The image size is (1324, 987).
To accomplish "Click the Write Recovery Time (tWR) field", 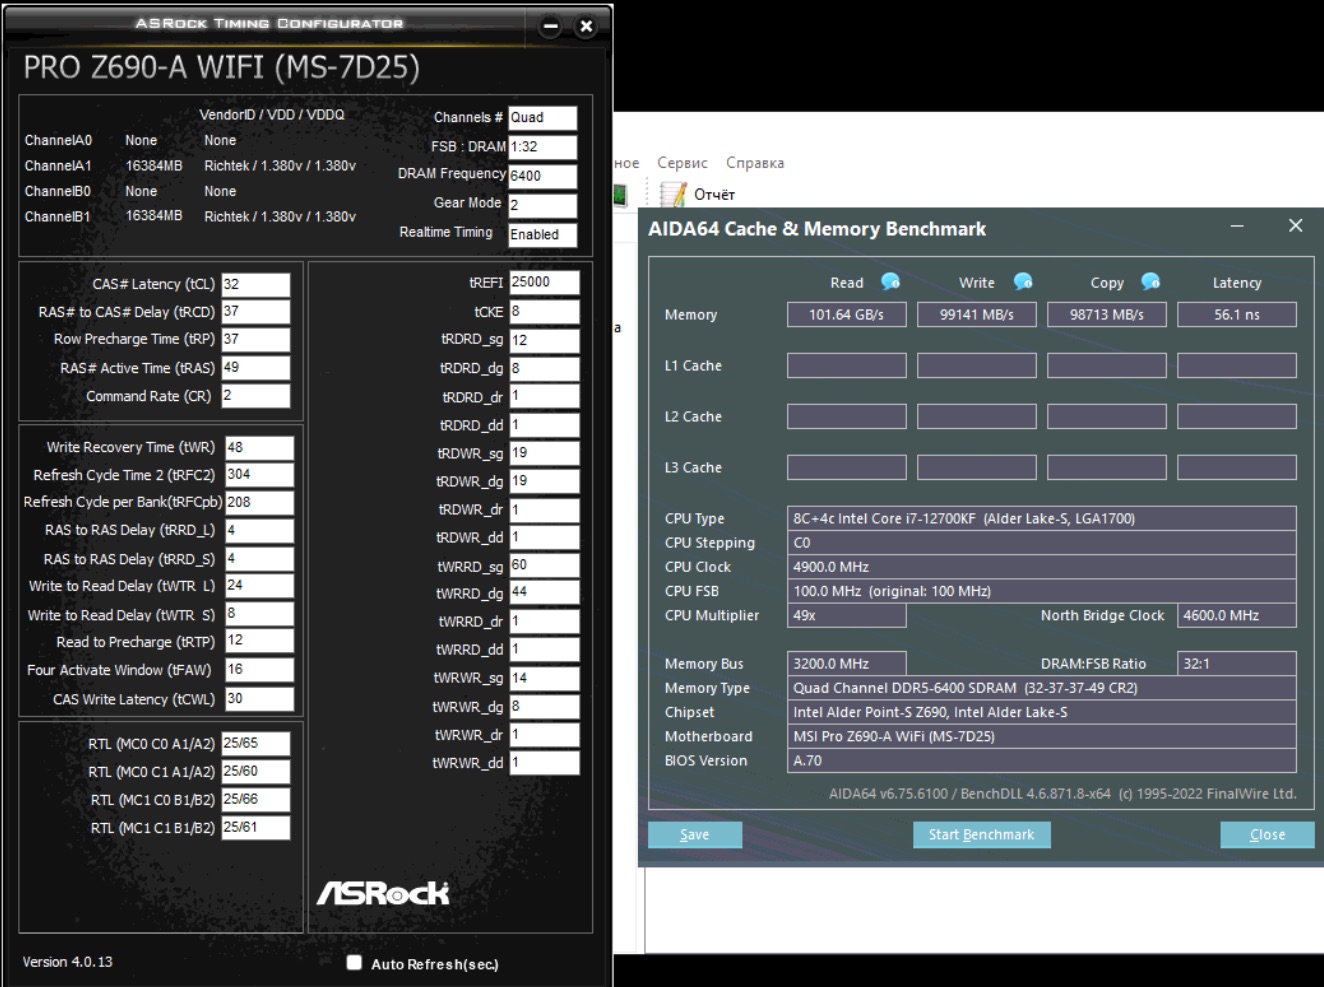I will pos(259,447).
